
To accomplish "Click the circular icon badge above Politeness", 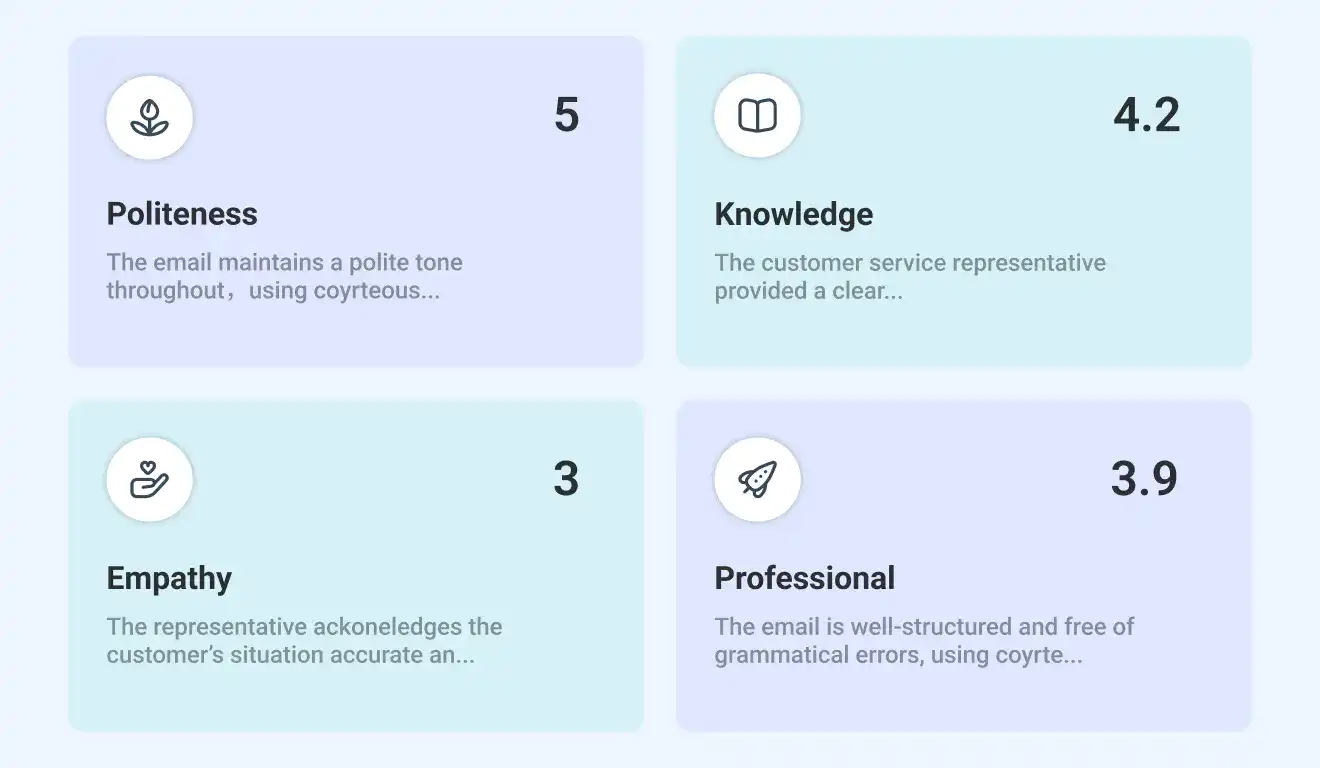I will (149, 117).
